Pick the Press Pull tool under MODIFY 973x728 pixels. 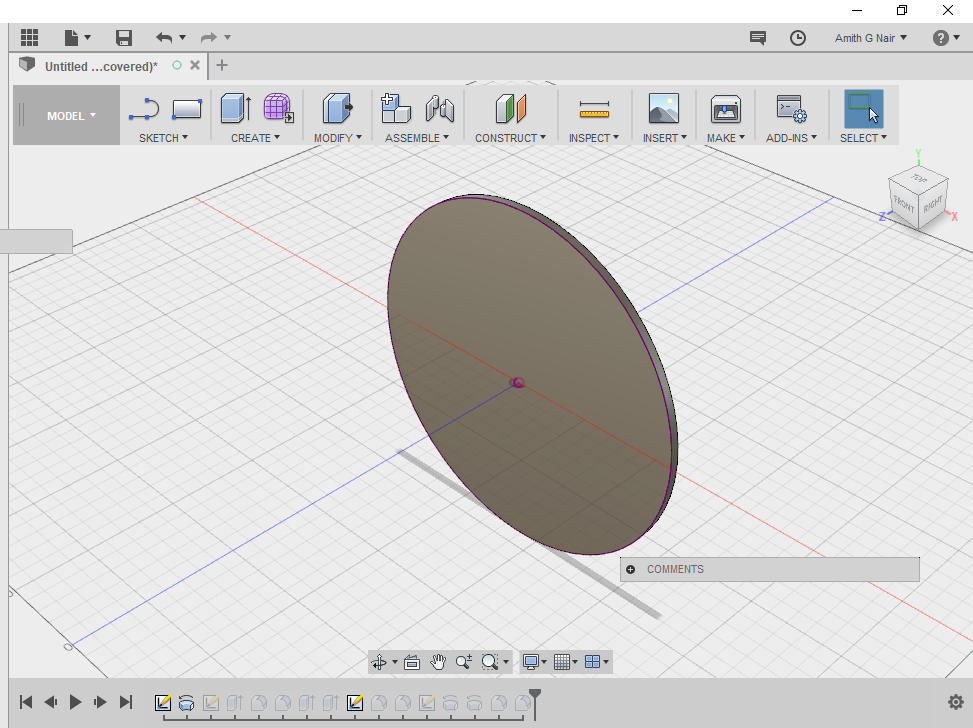click(338, 108)
